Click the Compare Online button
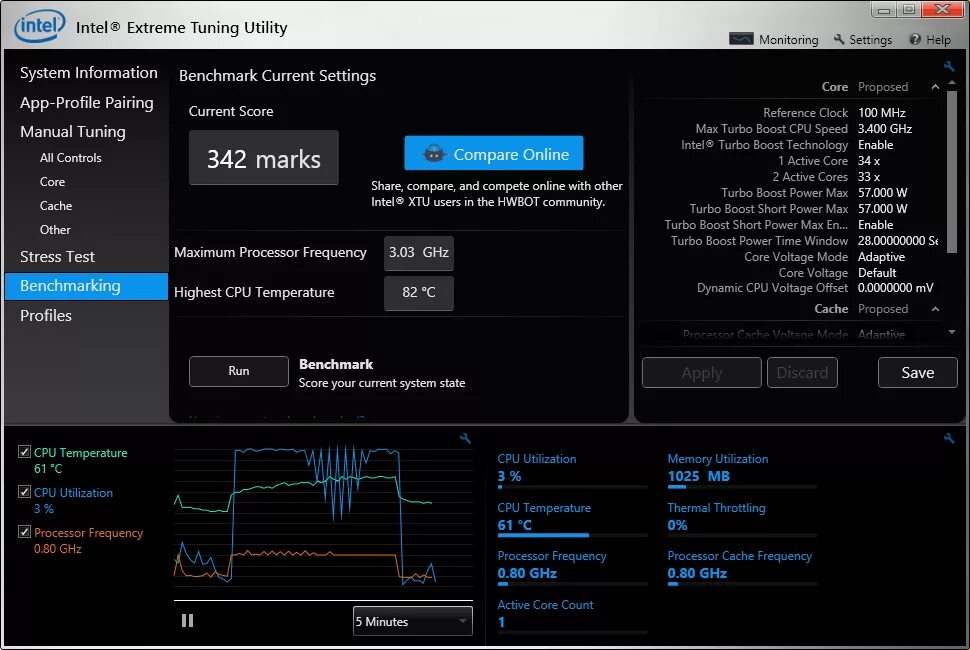Viewport: 970px width, 650px height. [494, 153]
